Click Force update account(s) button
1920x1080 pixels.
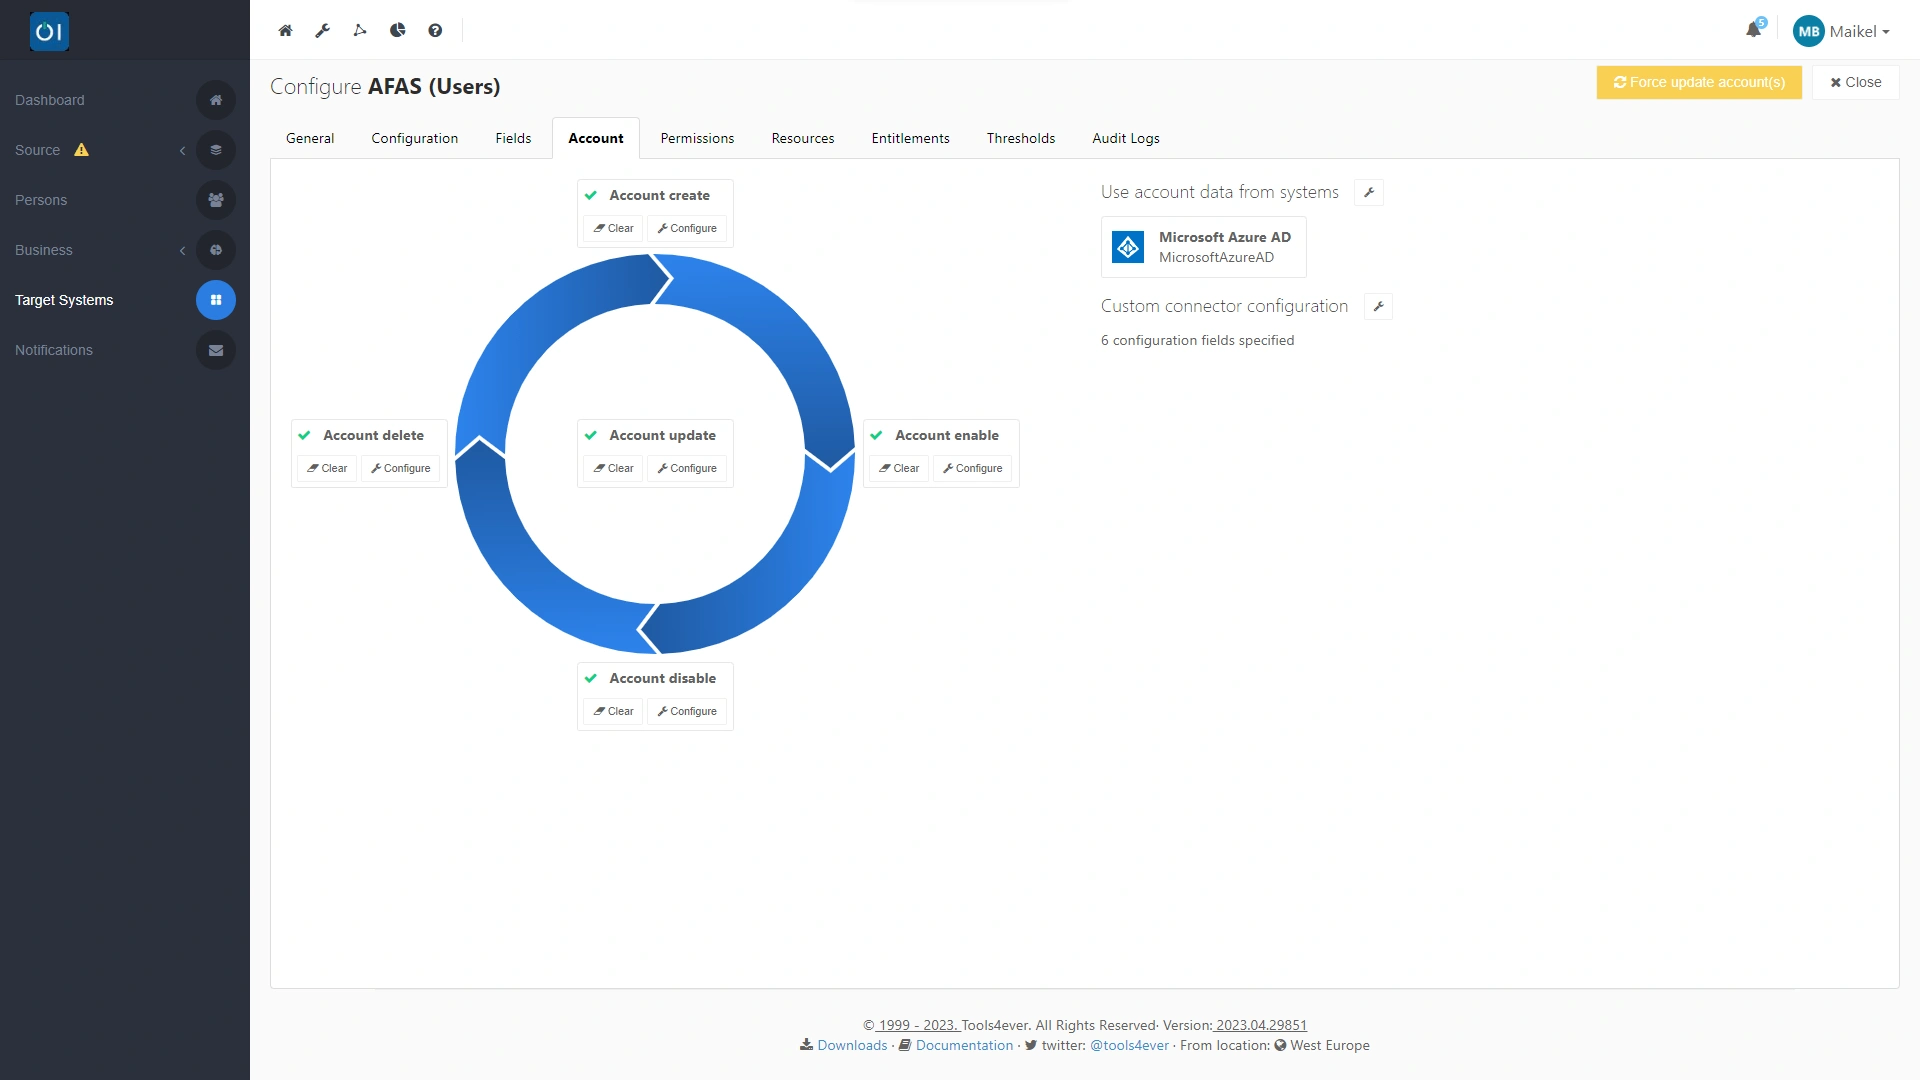click(x=1698, y=82)
